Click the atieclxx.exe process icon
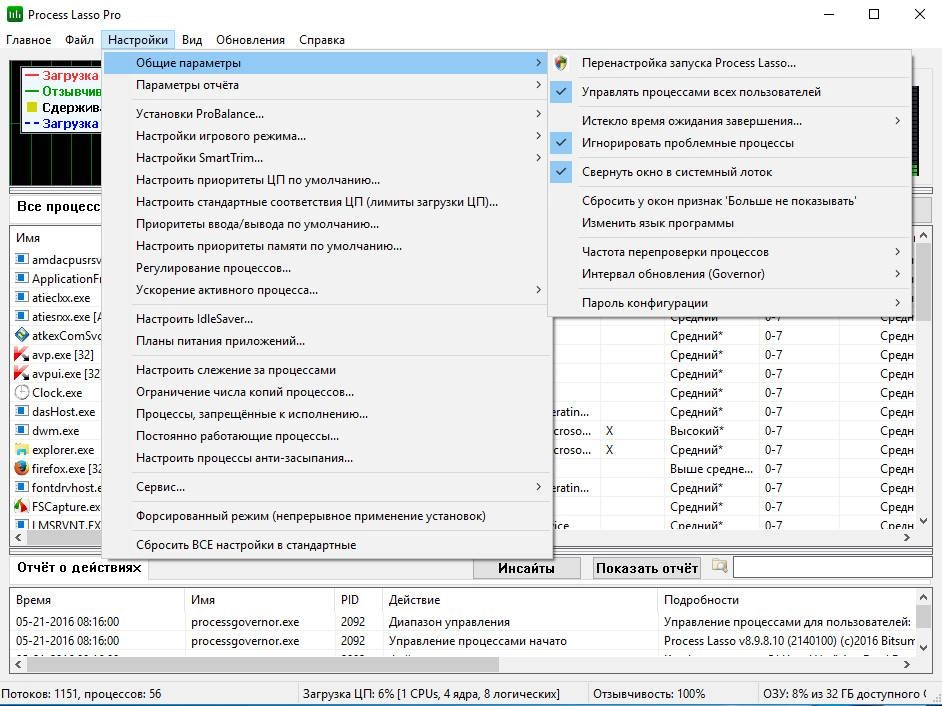The height and width of the screenshot is (706, 942). tap(22, 297)
